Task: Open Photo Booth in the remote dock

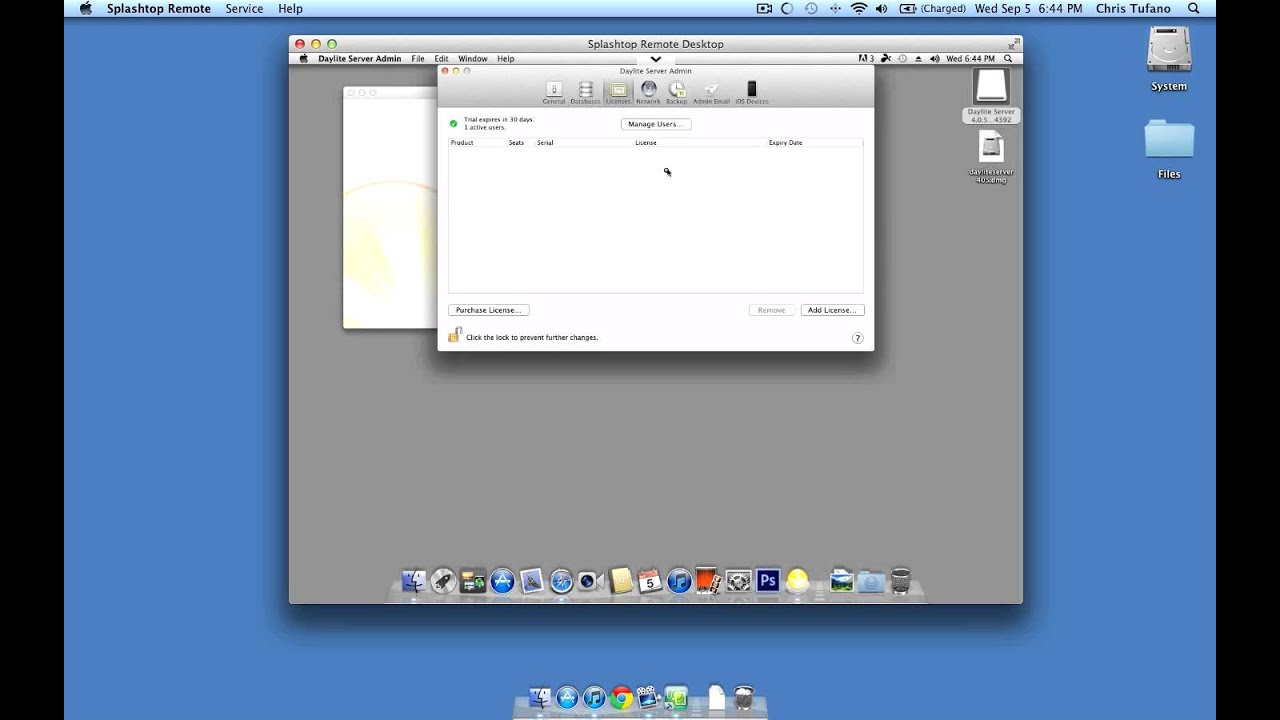Action: point(708,581)
